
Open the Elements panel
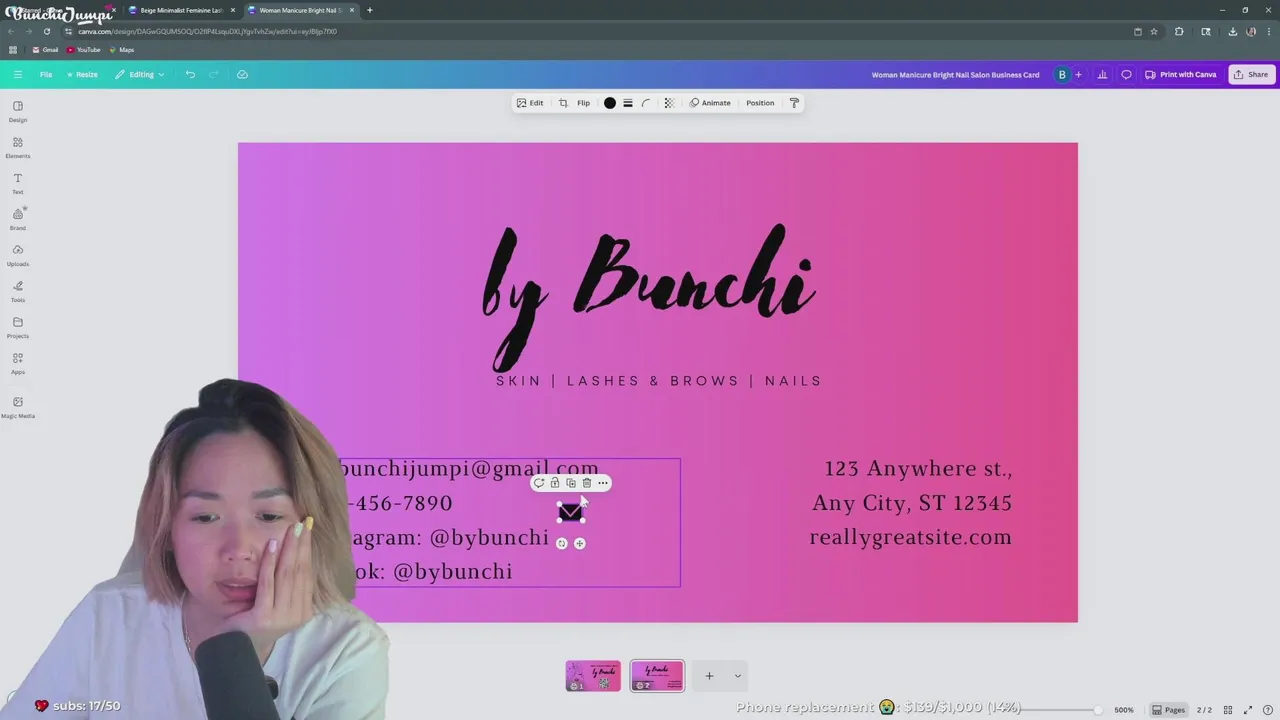17,147
